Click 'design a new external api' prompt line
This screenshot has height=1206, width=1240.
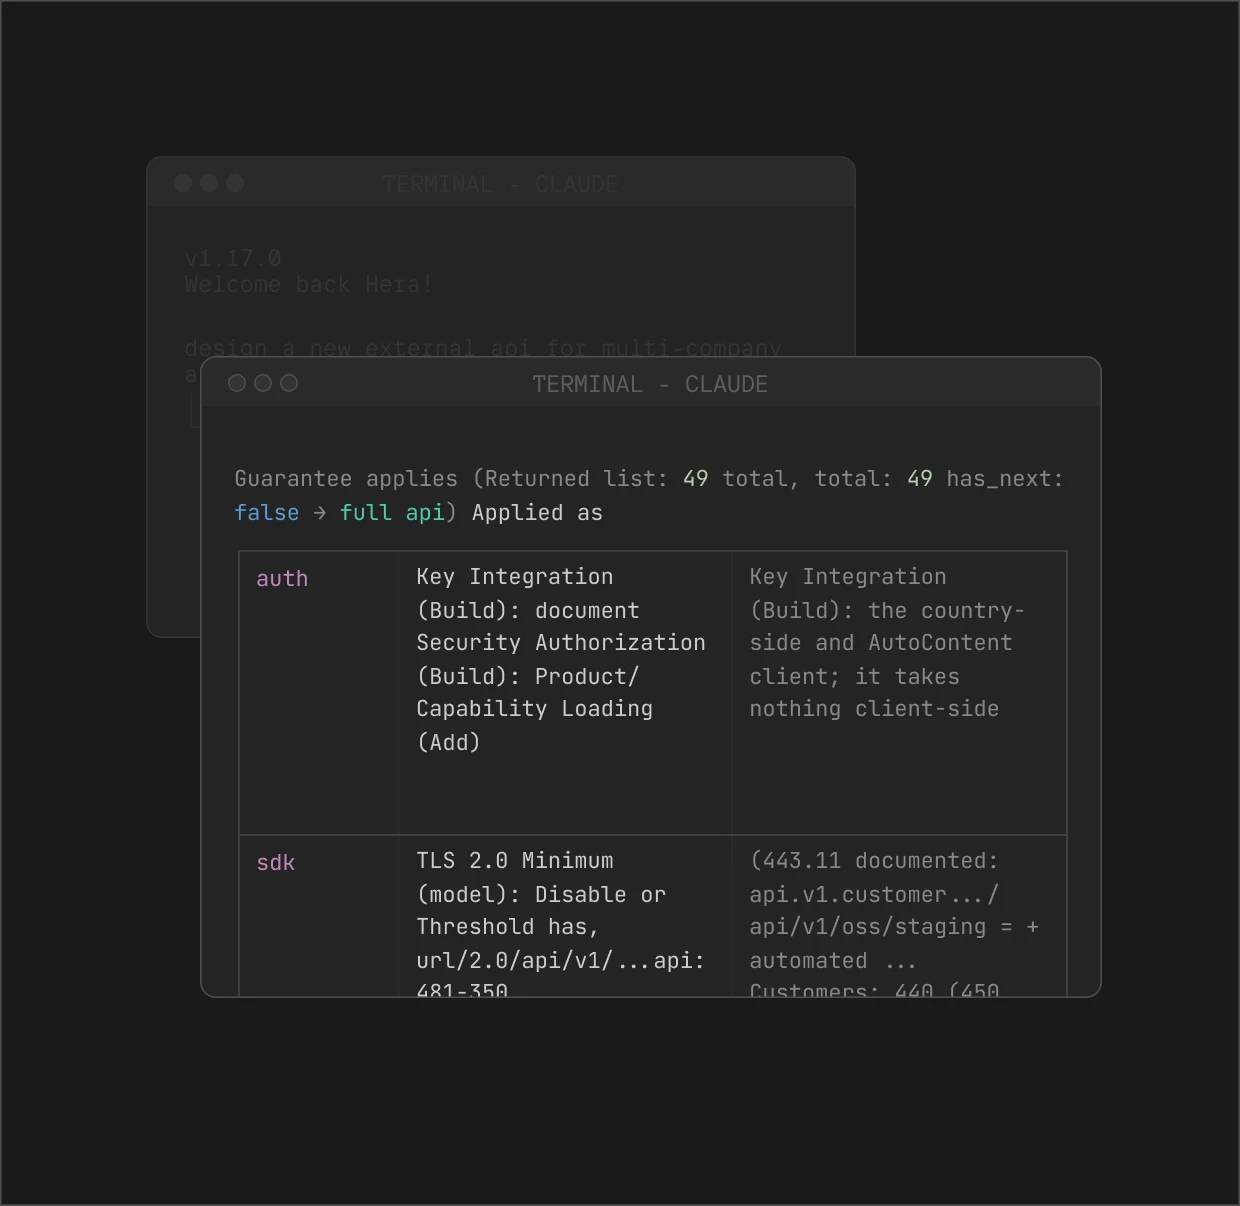pos(483,347)
